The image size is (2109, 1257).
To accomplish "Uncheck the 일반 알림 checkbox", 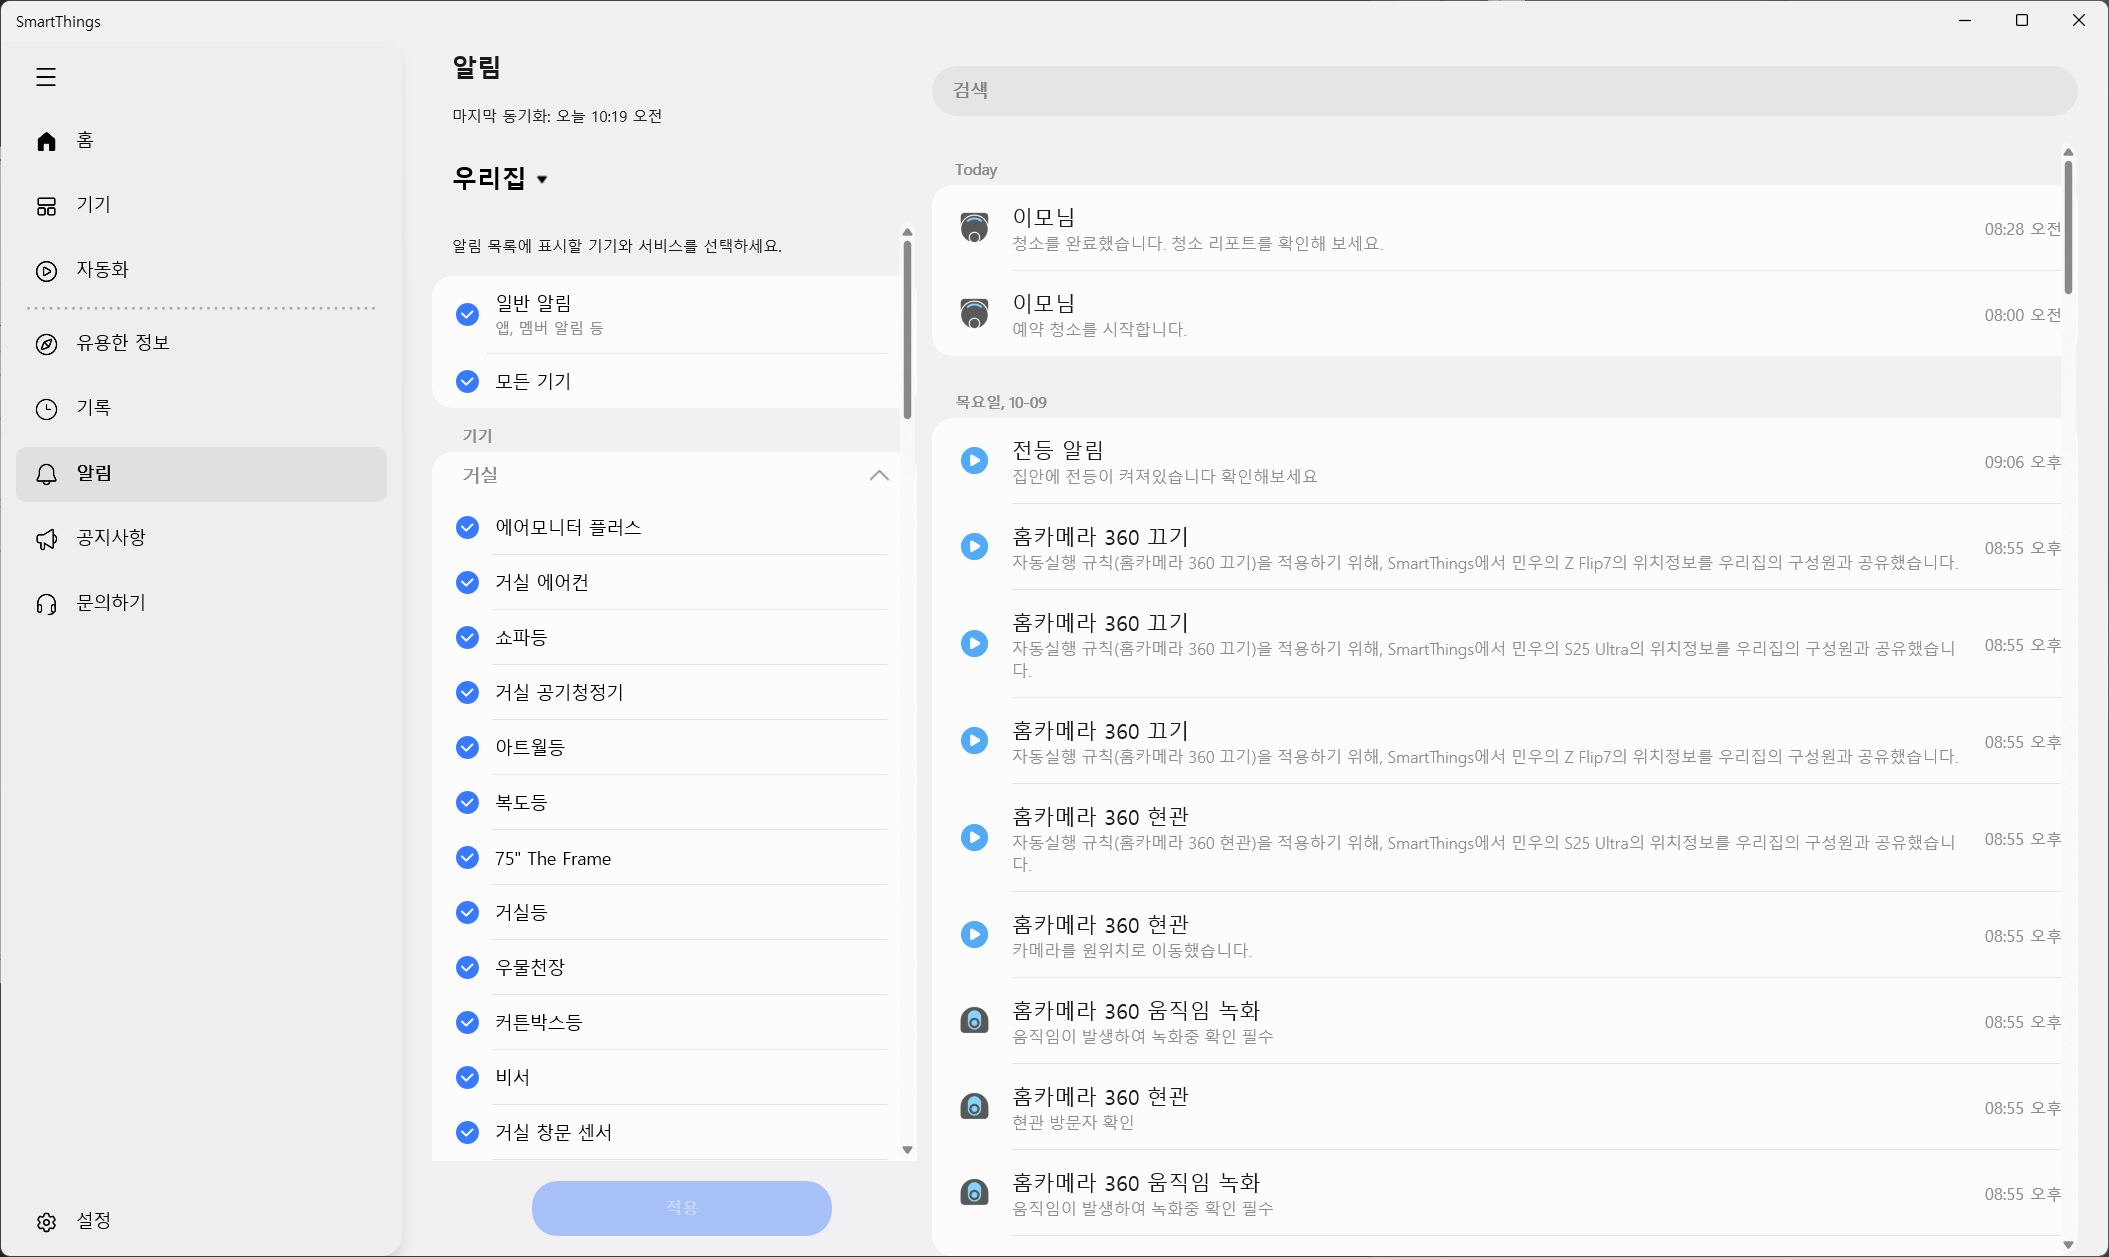I will click(x=467, y=314).
